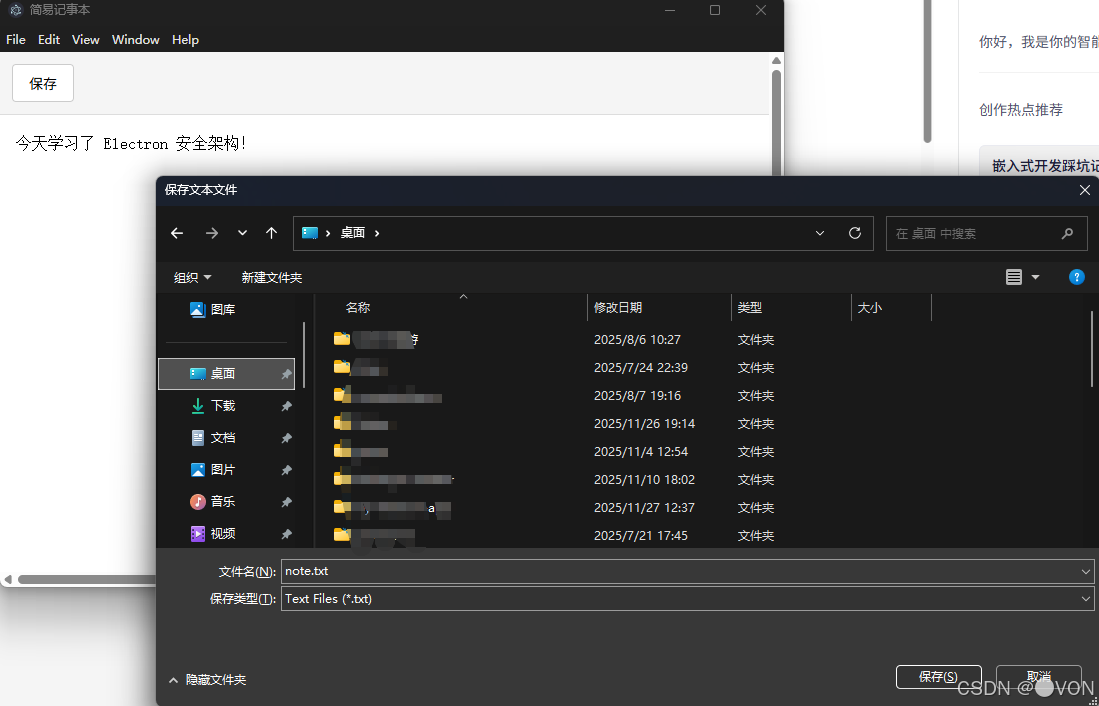
Task: Focus the 在 桌面 中搜索 search box
Action: [x=987, y=233]
